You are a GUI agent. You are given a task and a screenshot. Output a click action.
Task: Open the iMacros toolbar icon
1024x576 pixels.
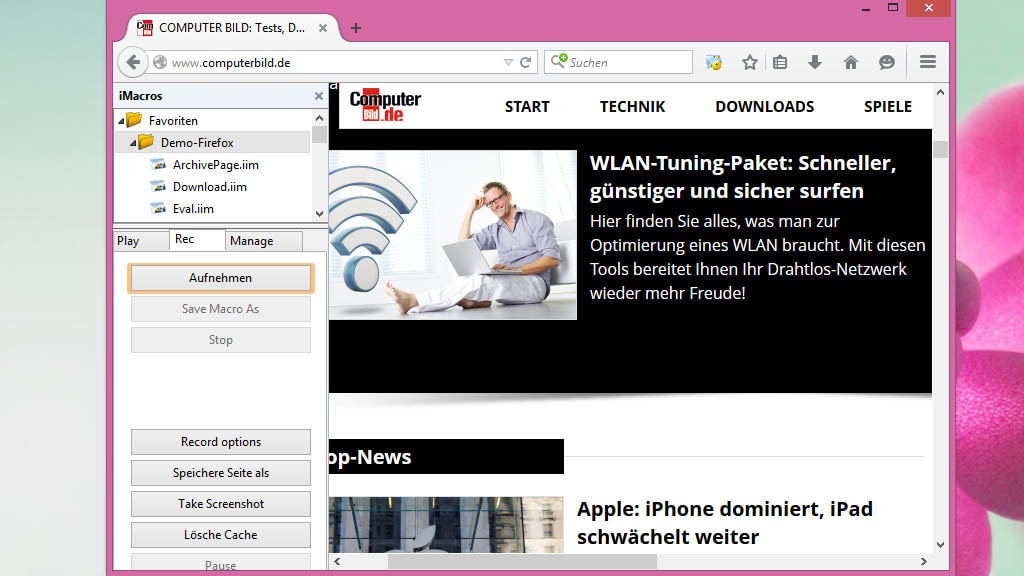[714, 63]
